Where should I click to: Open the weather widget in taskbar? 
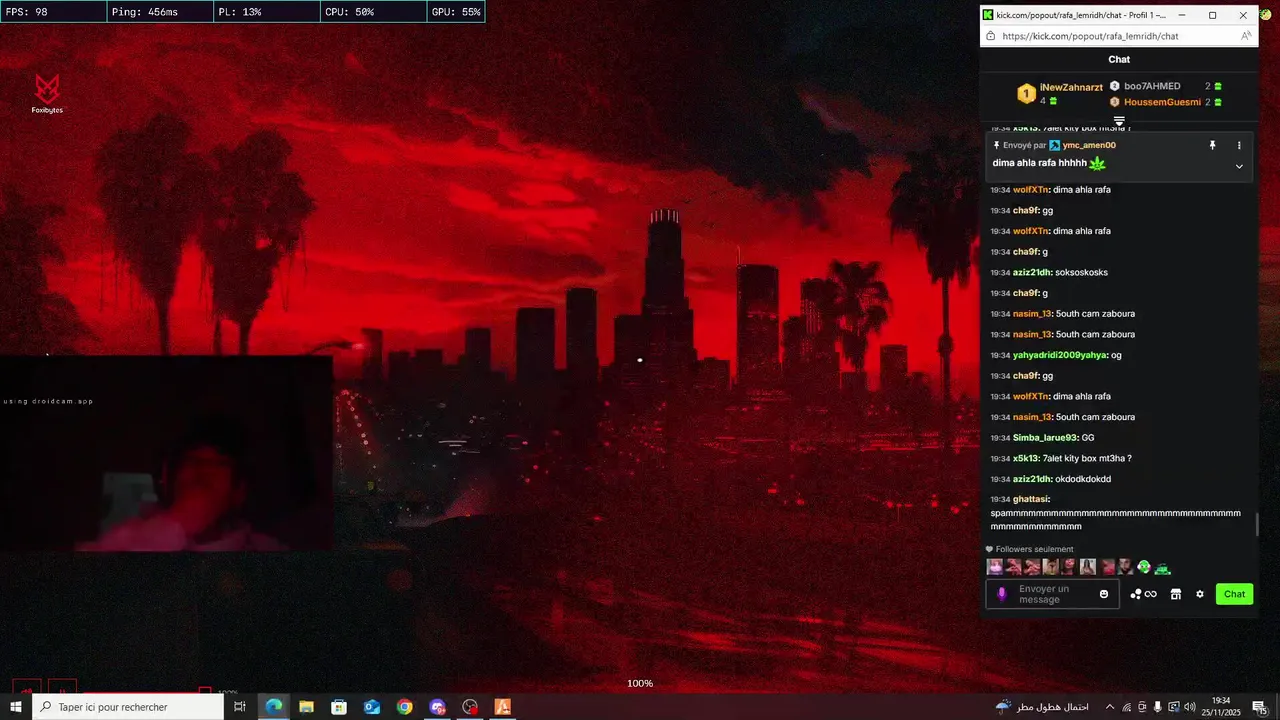coord(1042,707)
